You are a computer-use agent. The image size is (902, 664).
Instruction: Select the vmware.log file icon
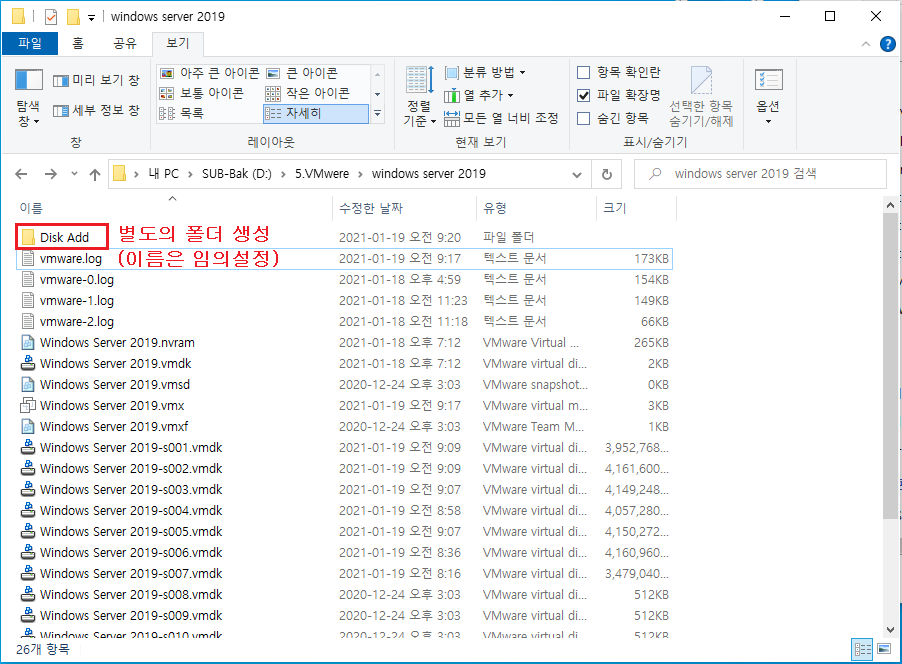click(27, 258)
